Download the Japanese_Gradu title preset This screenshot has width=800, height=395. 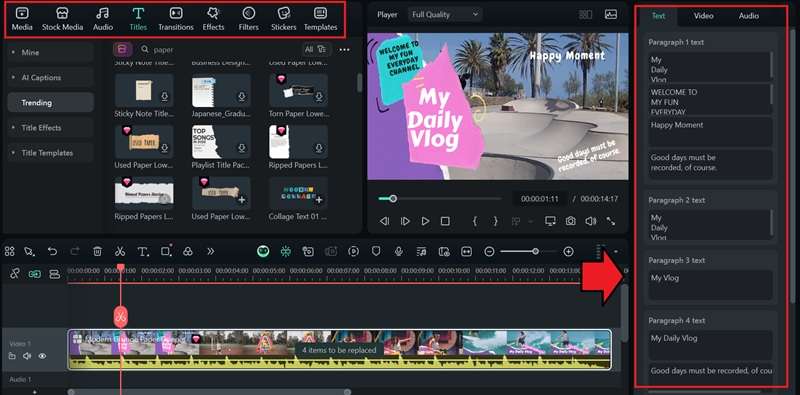tap(242, 97)
